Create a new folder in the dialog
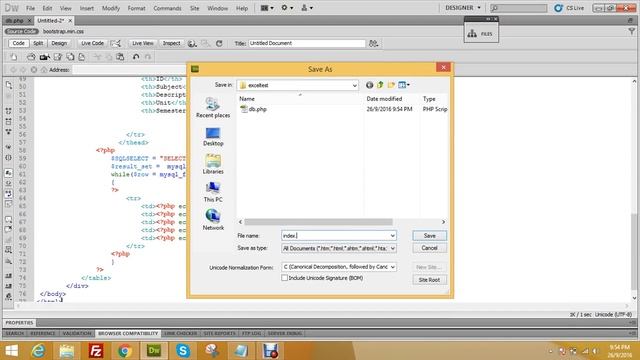 [391, 85]
